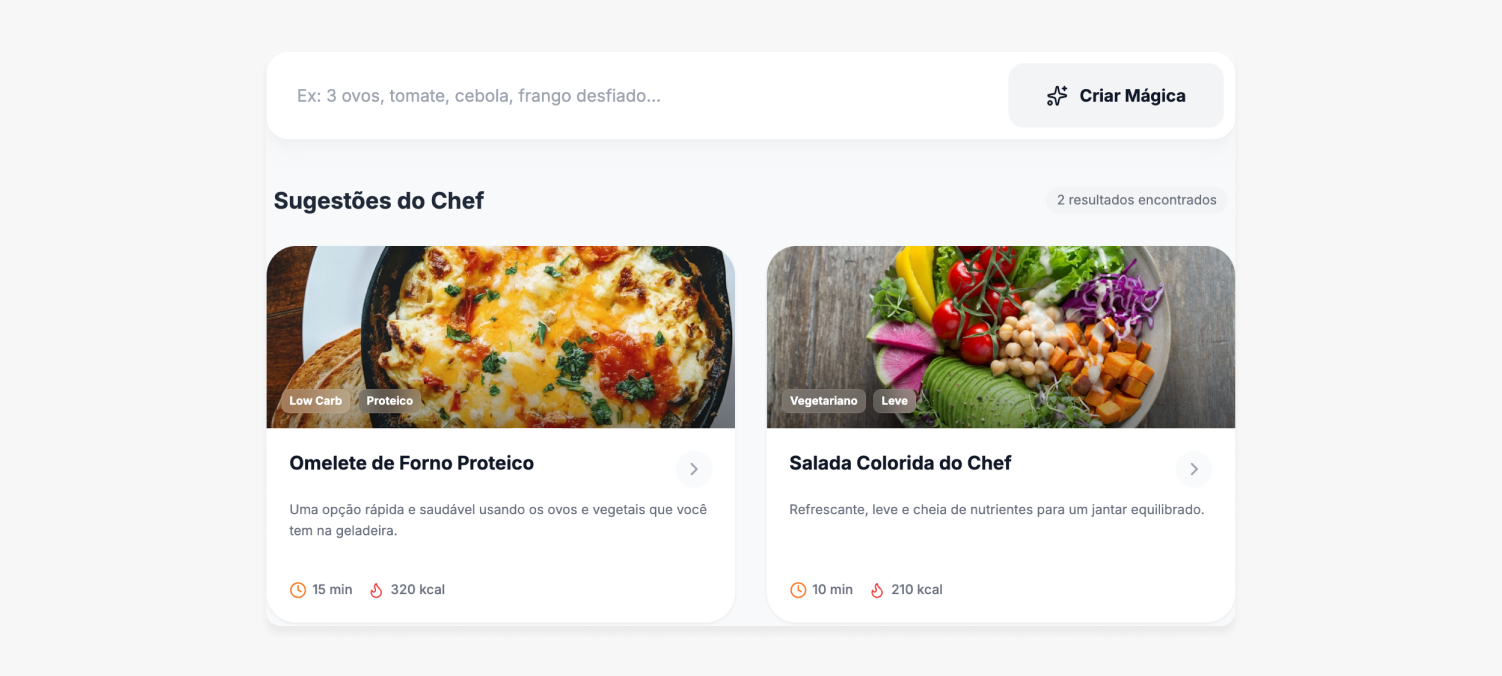This screenshot has width=1502, height=676.
Task: Select the Low Carb tag on the omelete card
Action: click(314, 400)
